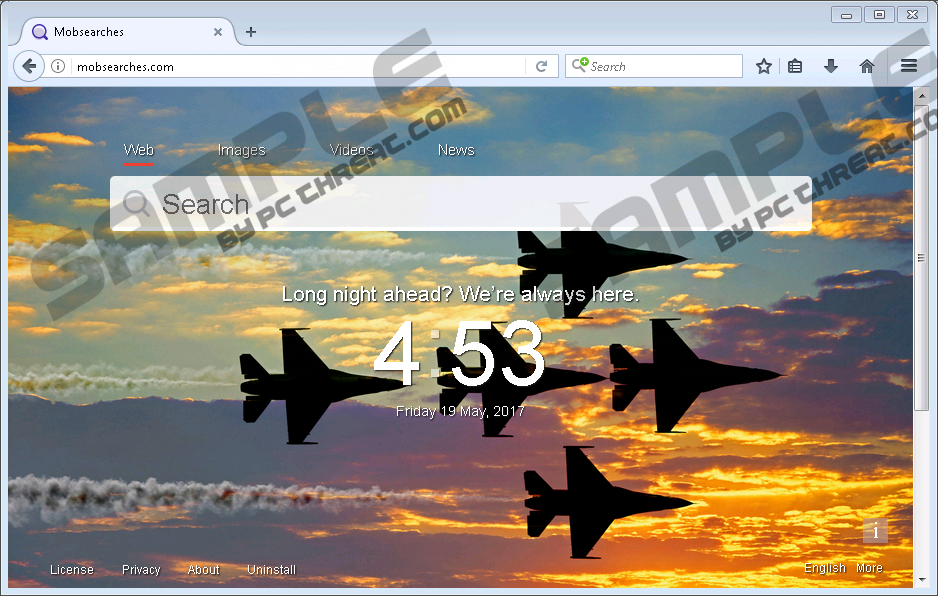Select the Videos search tab

(351, 150)
